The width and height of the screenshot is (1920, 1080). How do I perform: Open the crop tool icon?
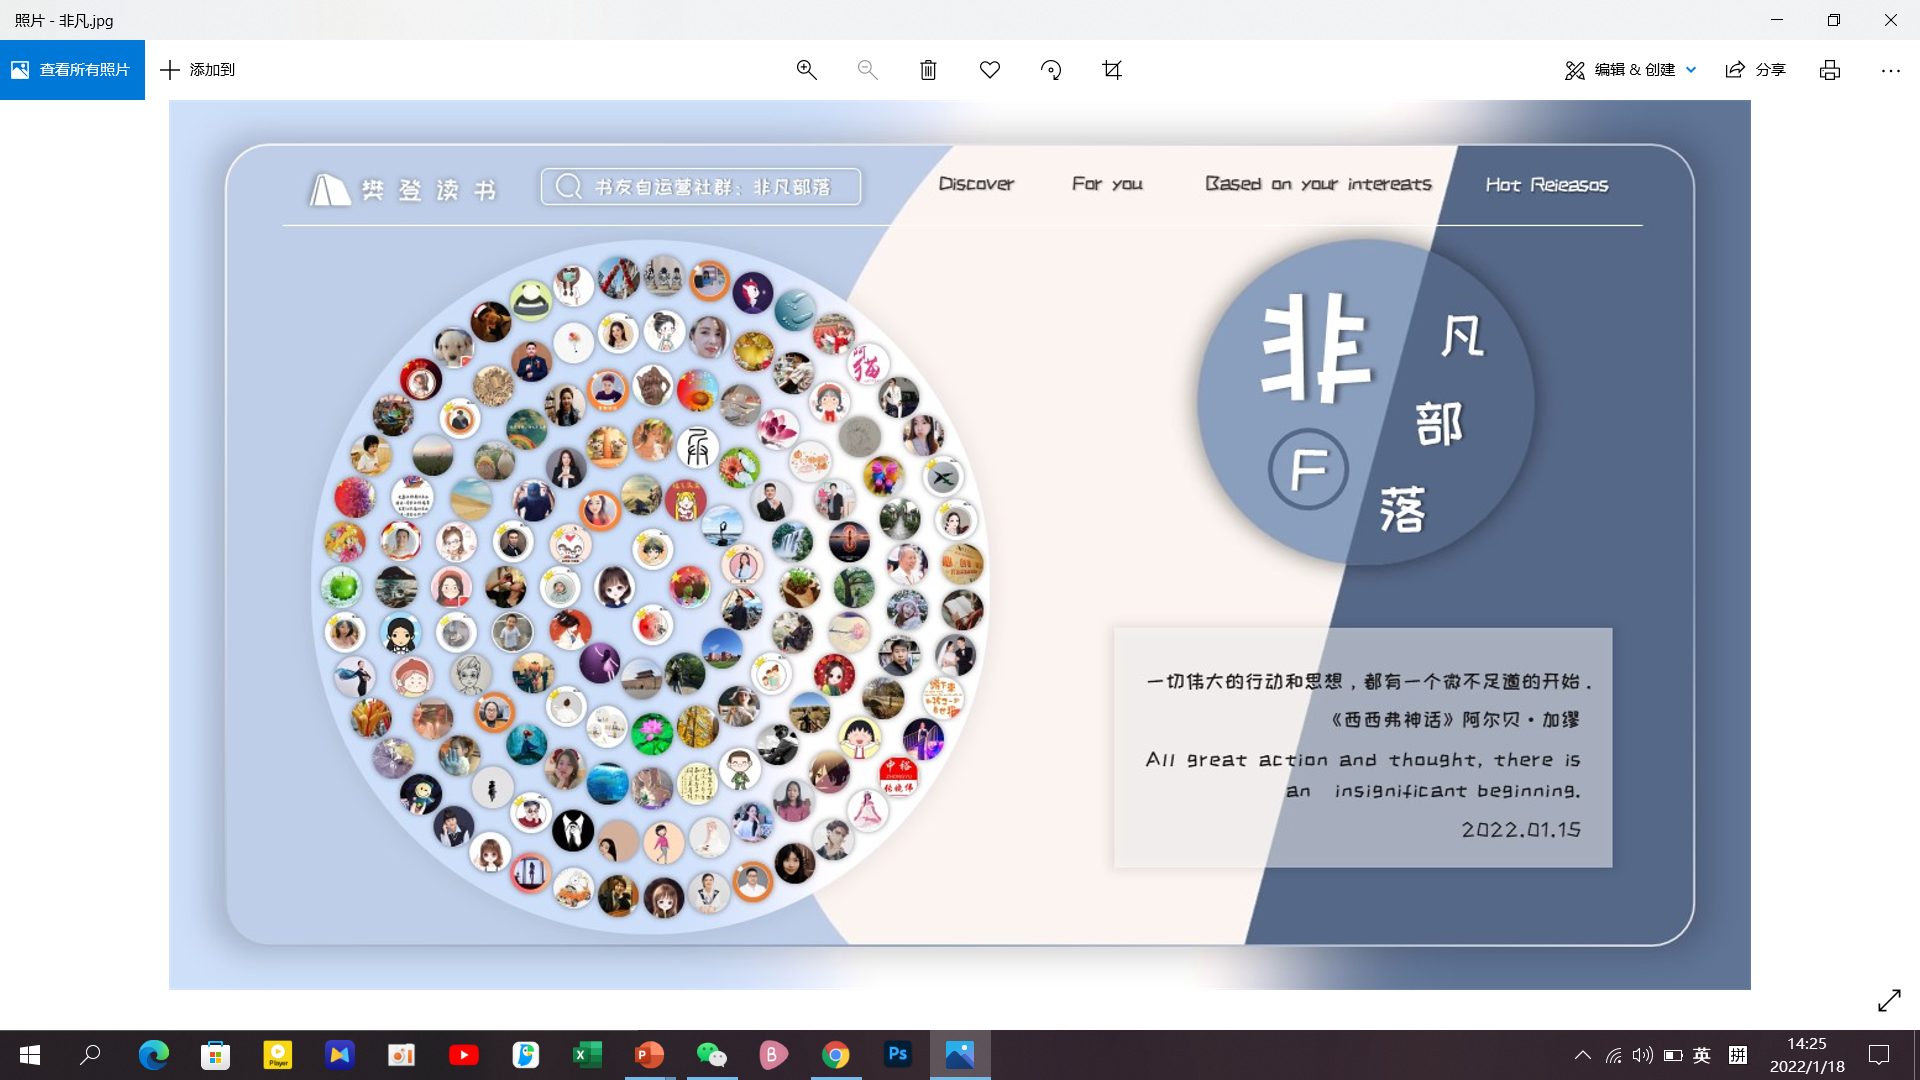click(x=1112, y=70)
